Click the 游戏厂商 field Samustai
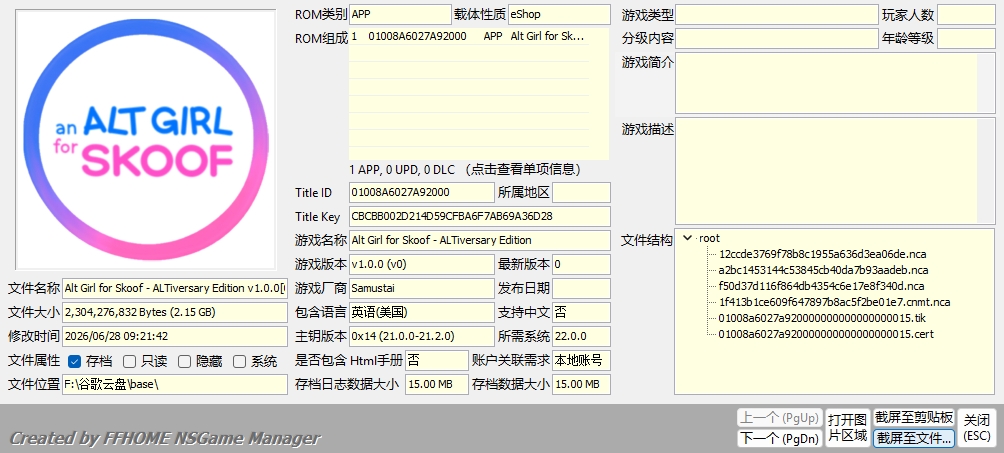The width and height of the screenshot is (1004, 453). [422, 288]
